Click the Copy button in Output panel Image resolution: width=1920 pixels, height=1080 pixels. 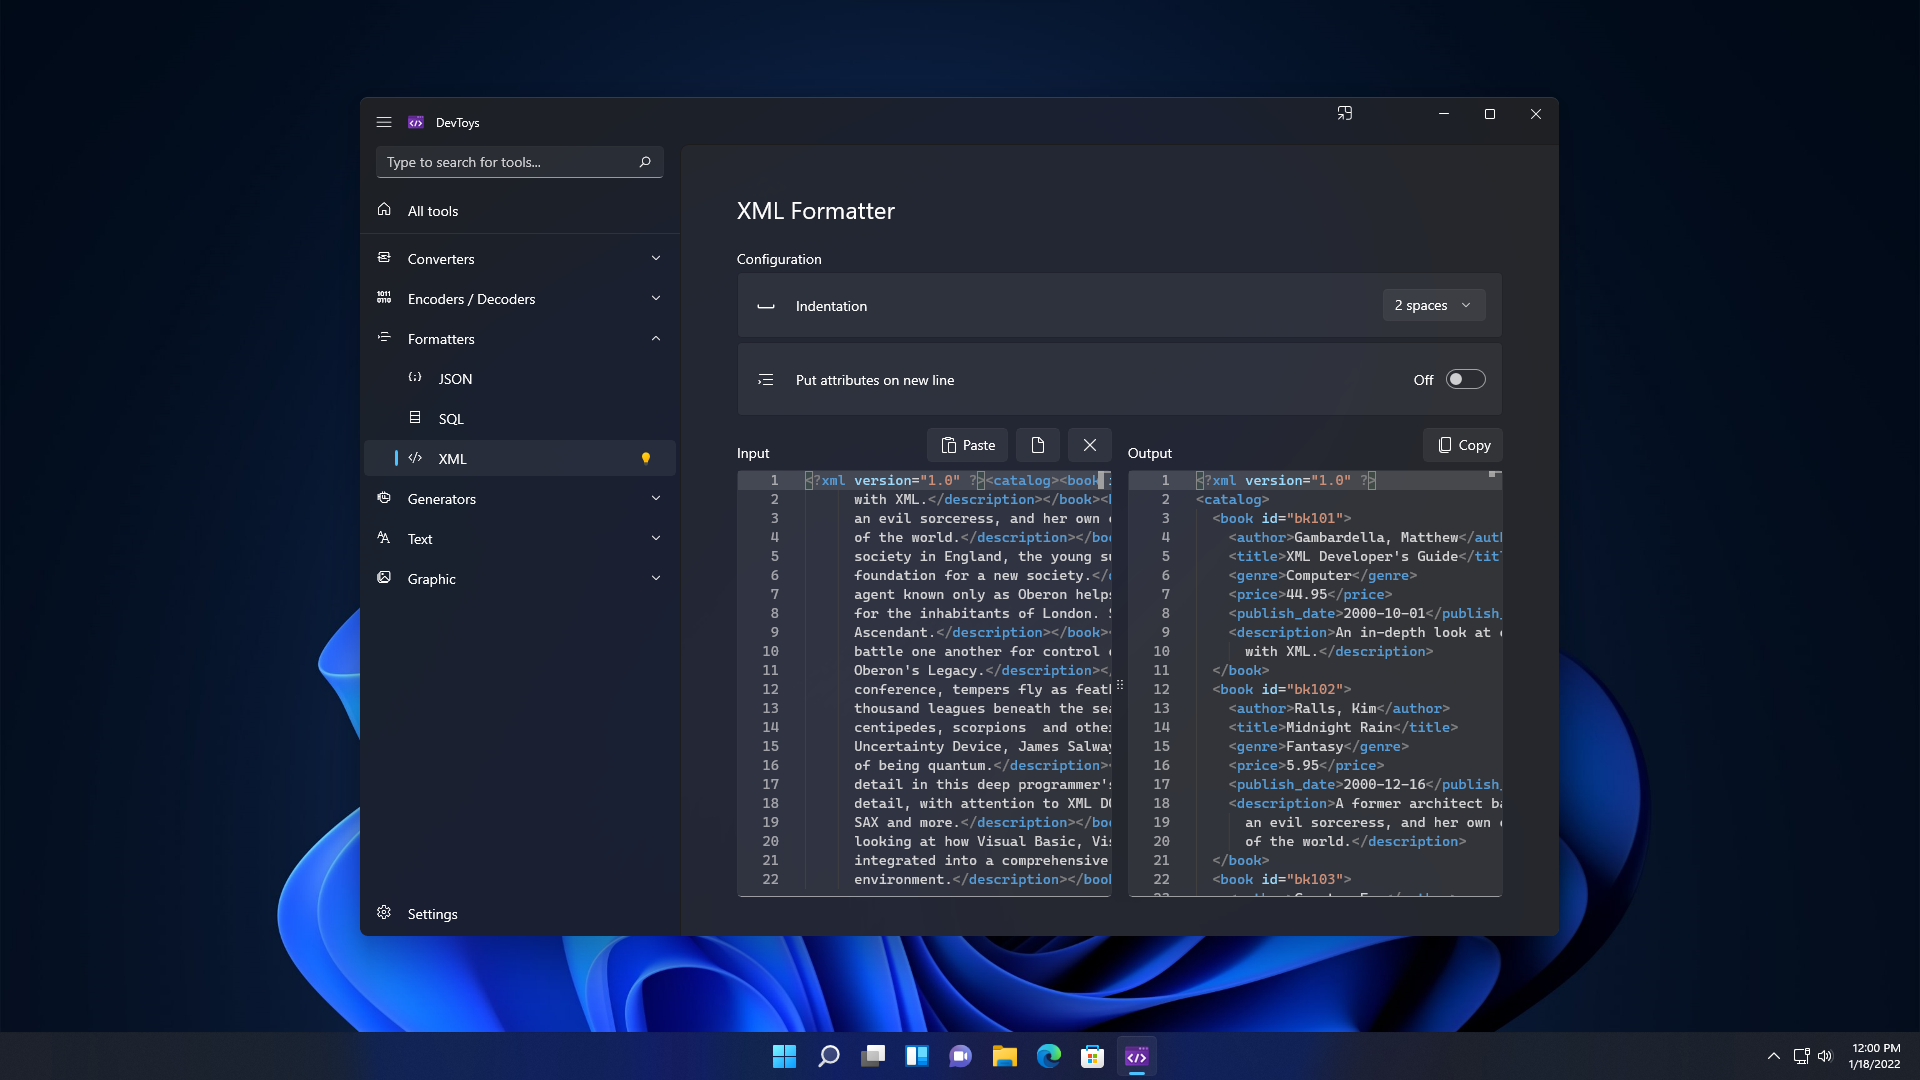1462,444
